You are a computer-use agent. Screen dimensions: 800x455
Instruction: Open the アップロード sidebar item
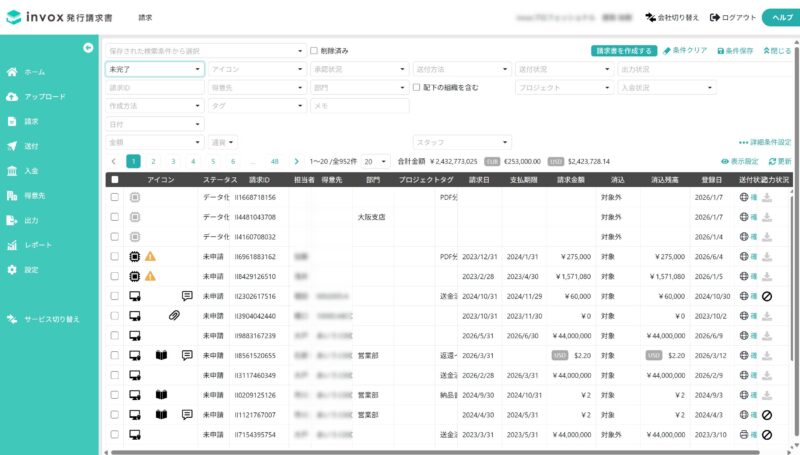[36, 96]
